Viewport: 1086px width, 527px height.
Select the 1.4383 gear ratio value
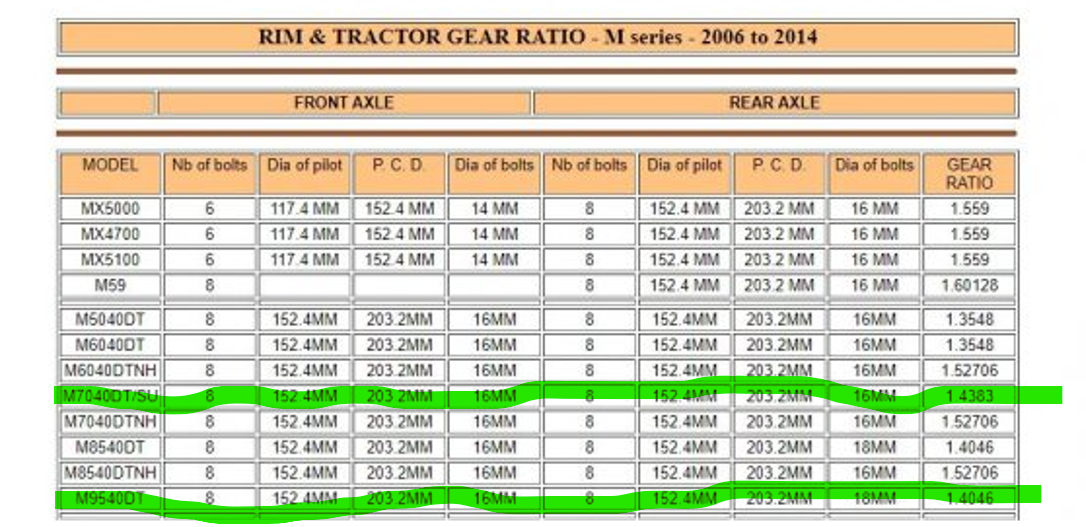tap(968, 396)
